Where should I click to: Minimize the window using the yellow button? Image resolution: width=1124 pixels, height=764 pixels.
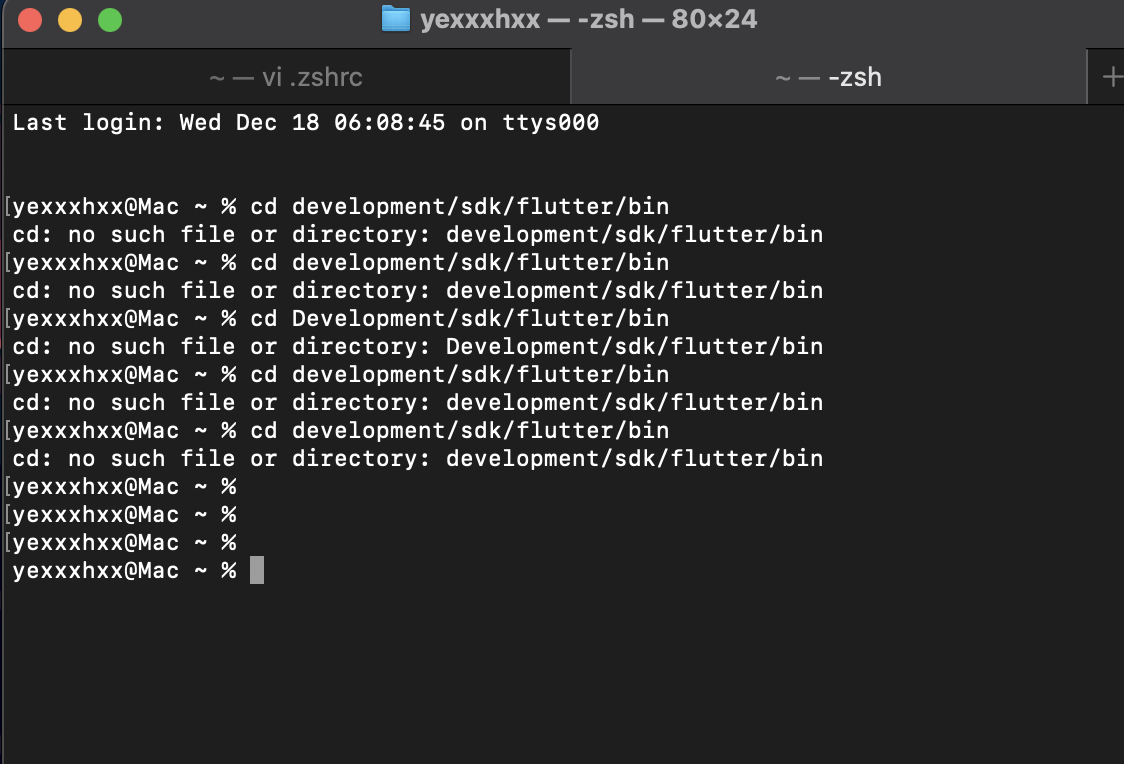(70, 20)
